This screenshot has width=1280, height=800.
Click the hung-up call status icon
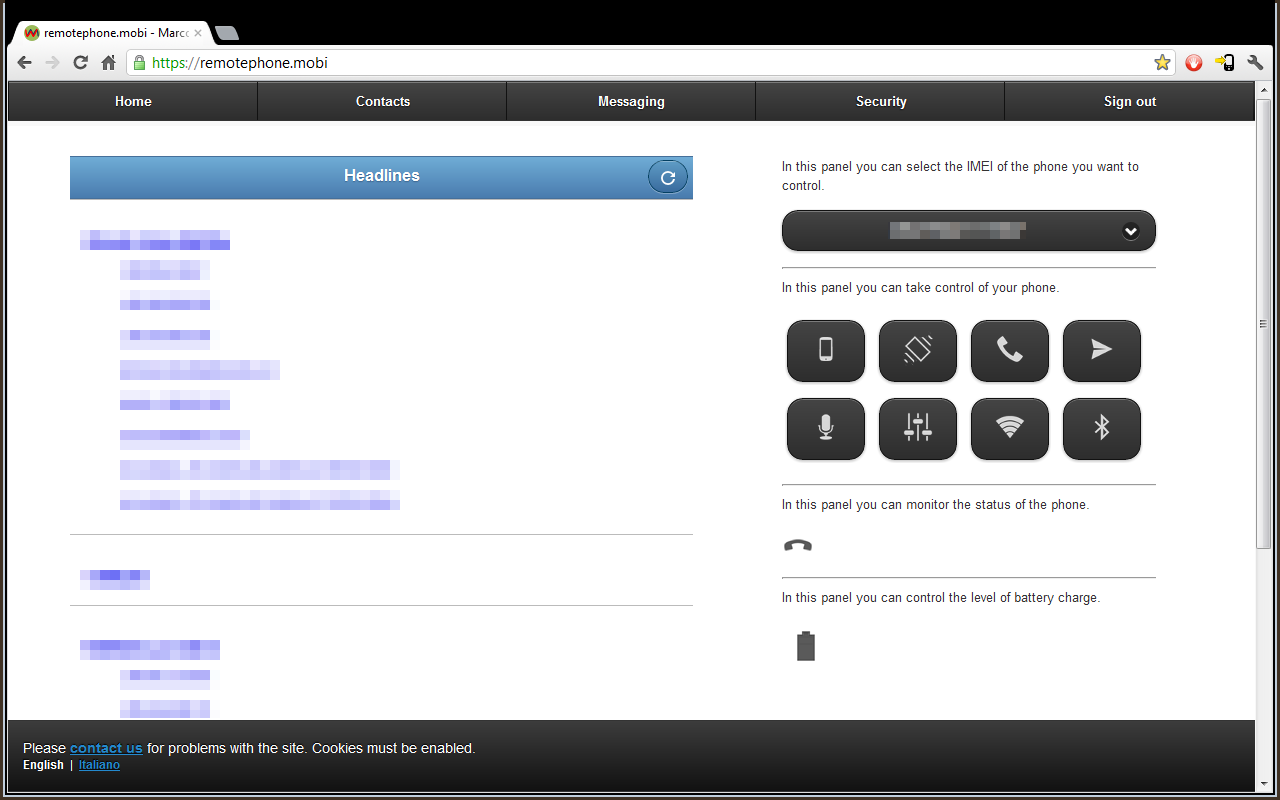[798, 545]
